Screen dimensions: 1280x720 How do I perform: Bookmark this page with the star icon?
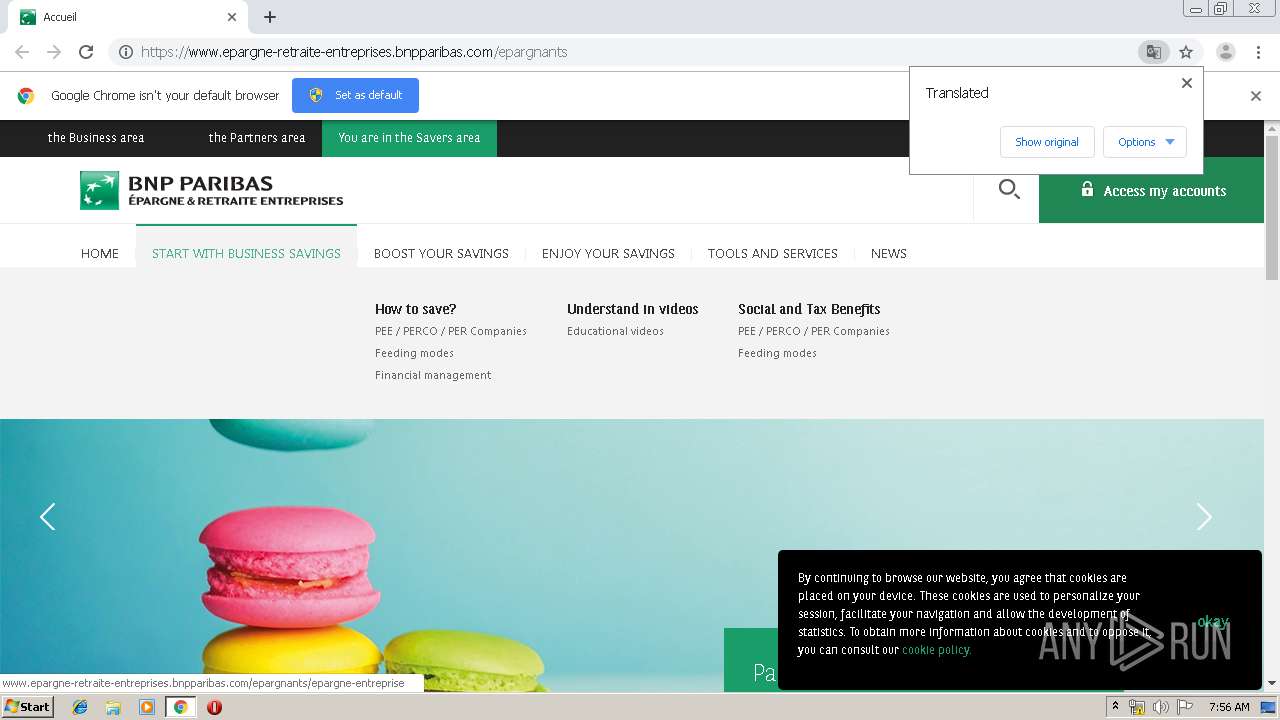coord(1186,52)
